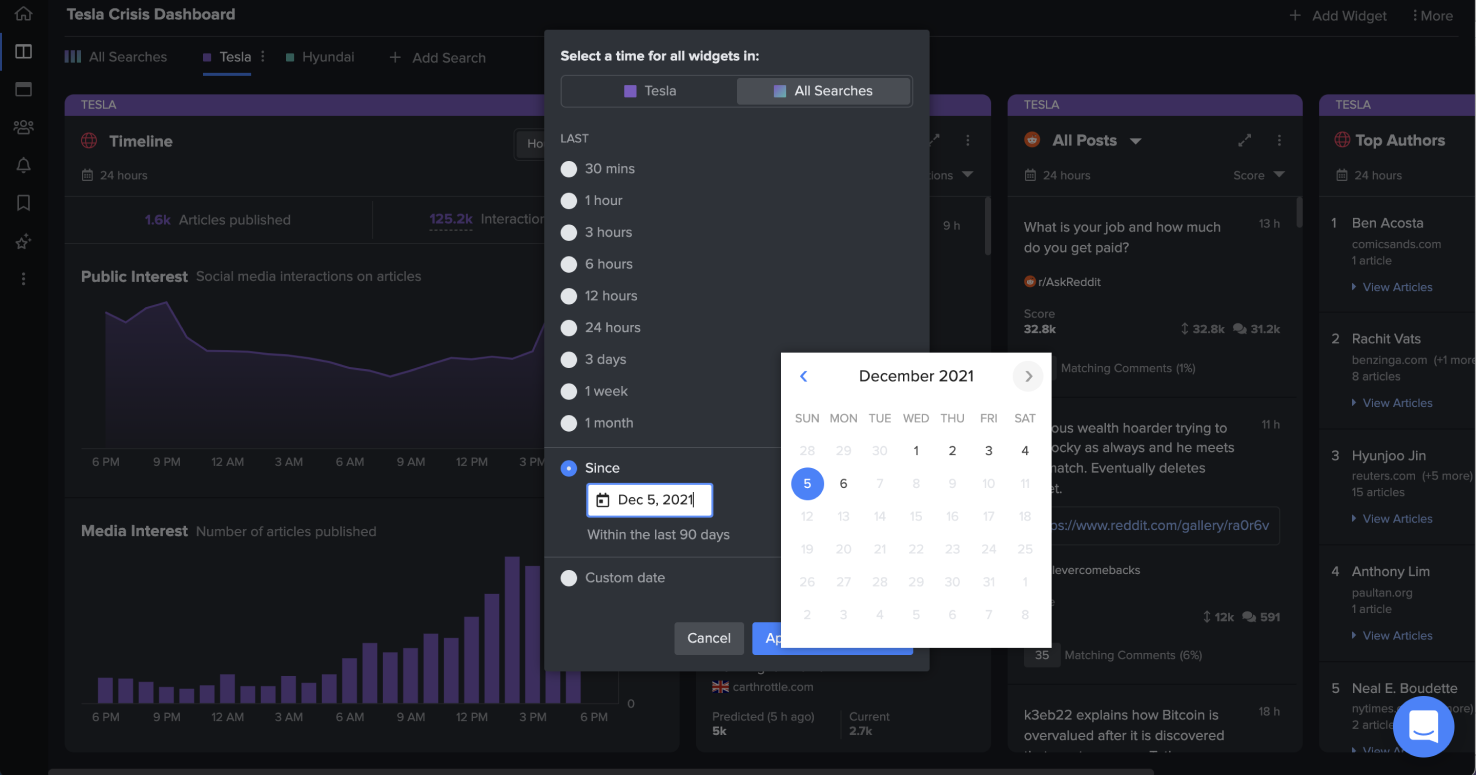Pick December 6 in the calendar
The height and width of the screenshot is (777, 1476).
click(843, 483)
